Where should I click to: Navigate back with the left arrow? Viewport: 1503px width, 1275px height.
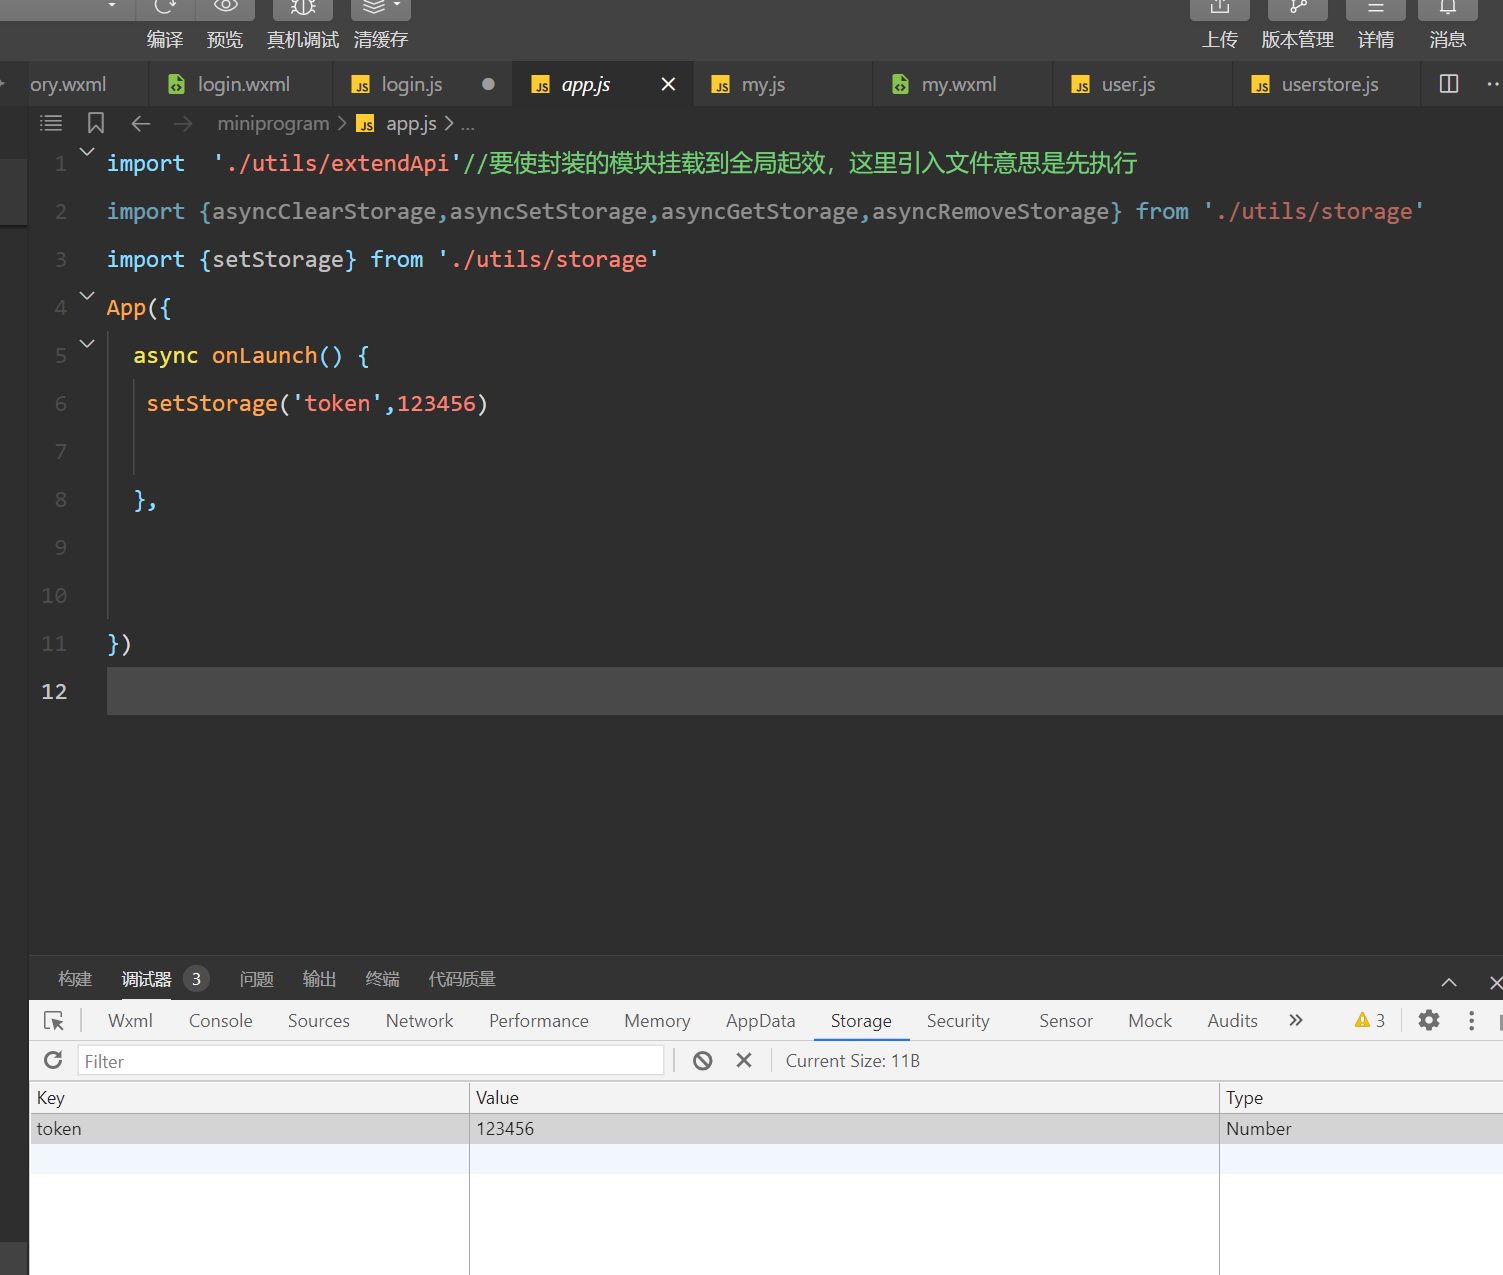click(141, 123)
